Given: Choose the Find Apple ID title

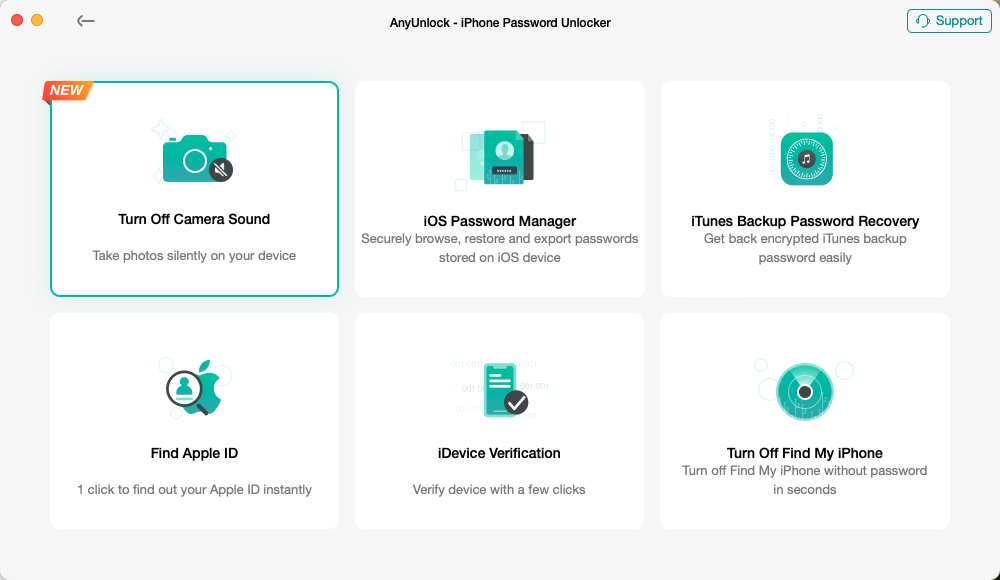Looking at the screenshot, I should click(x=194, y=453).
